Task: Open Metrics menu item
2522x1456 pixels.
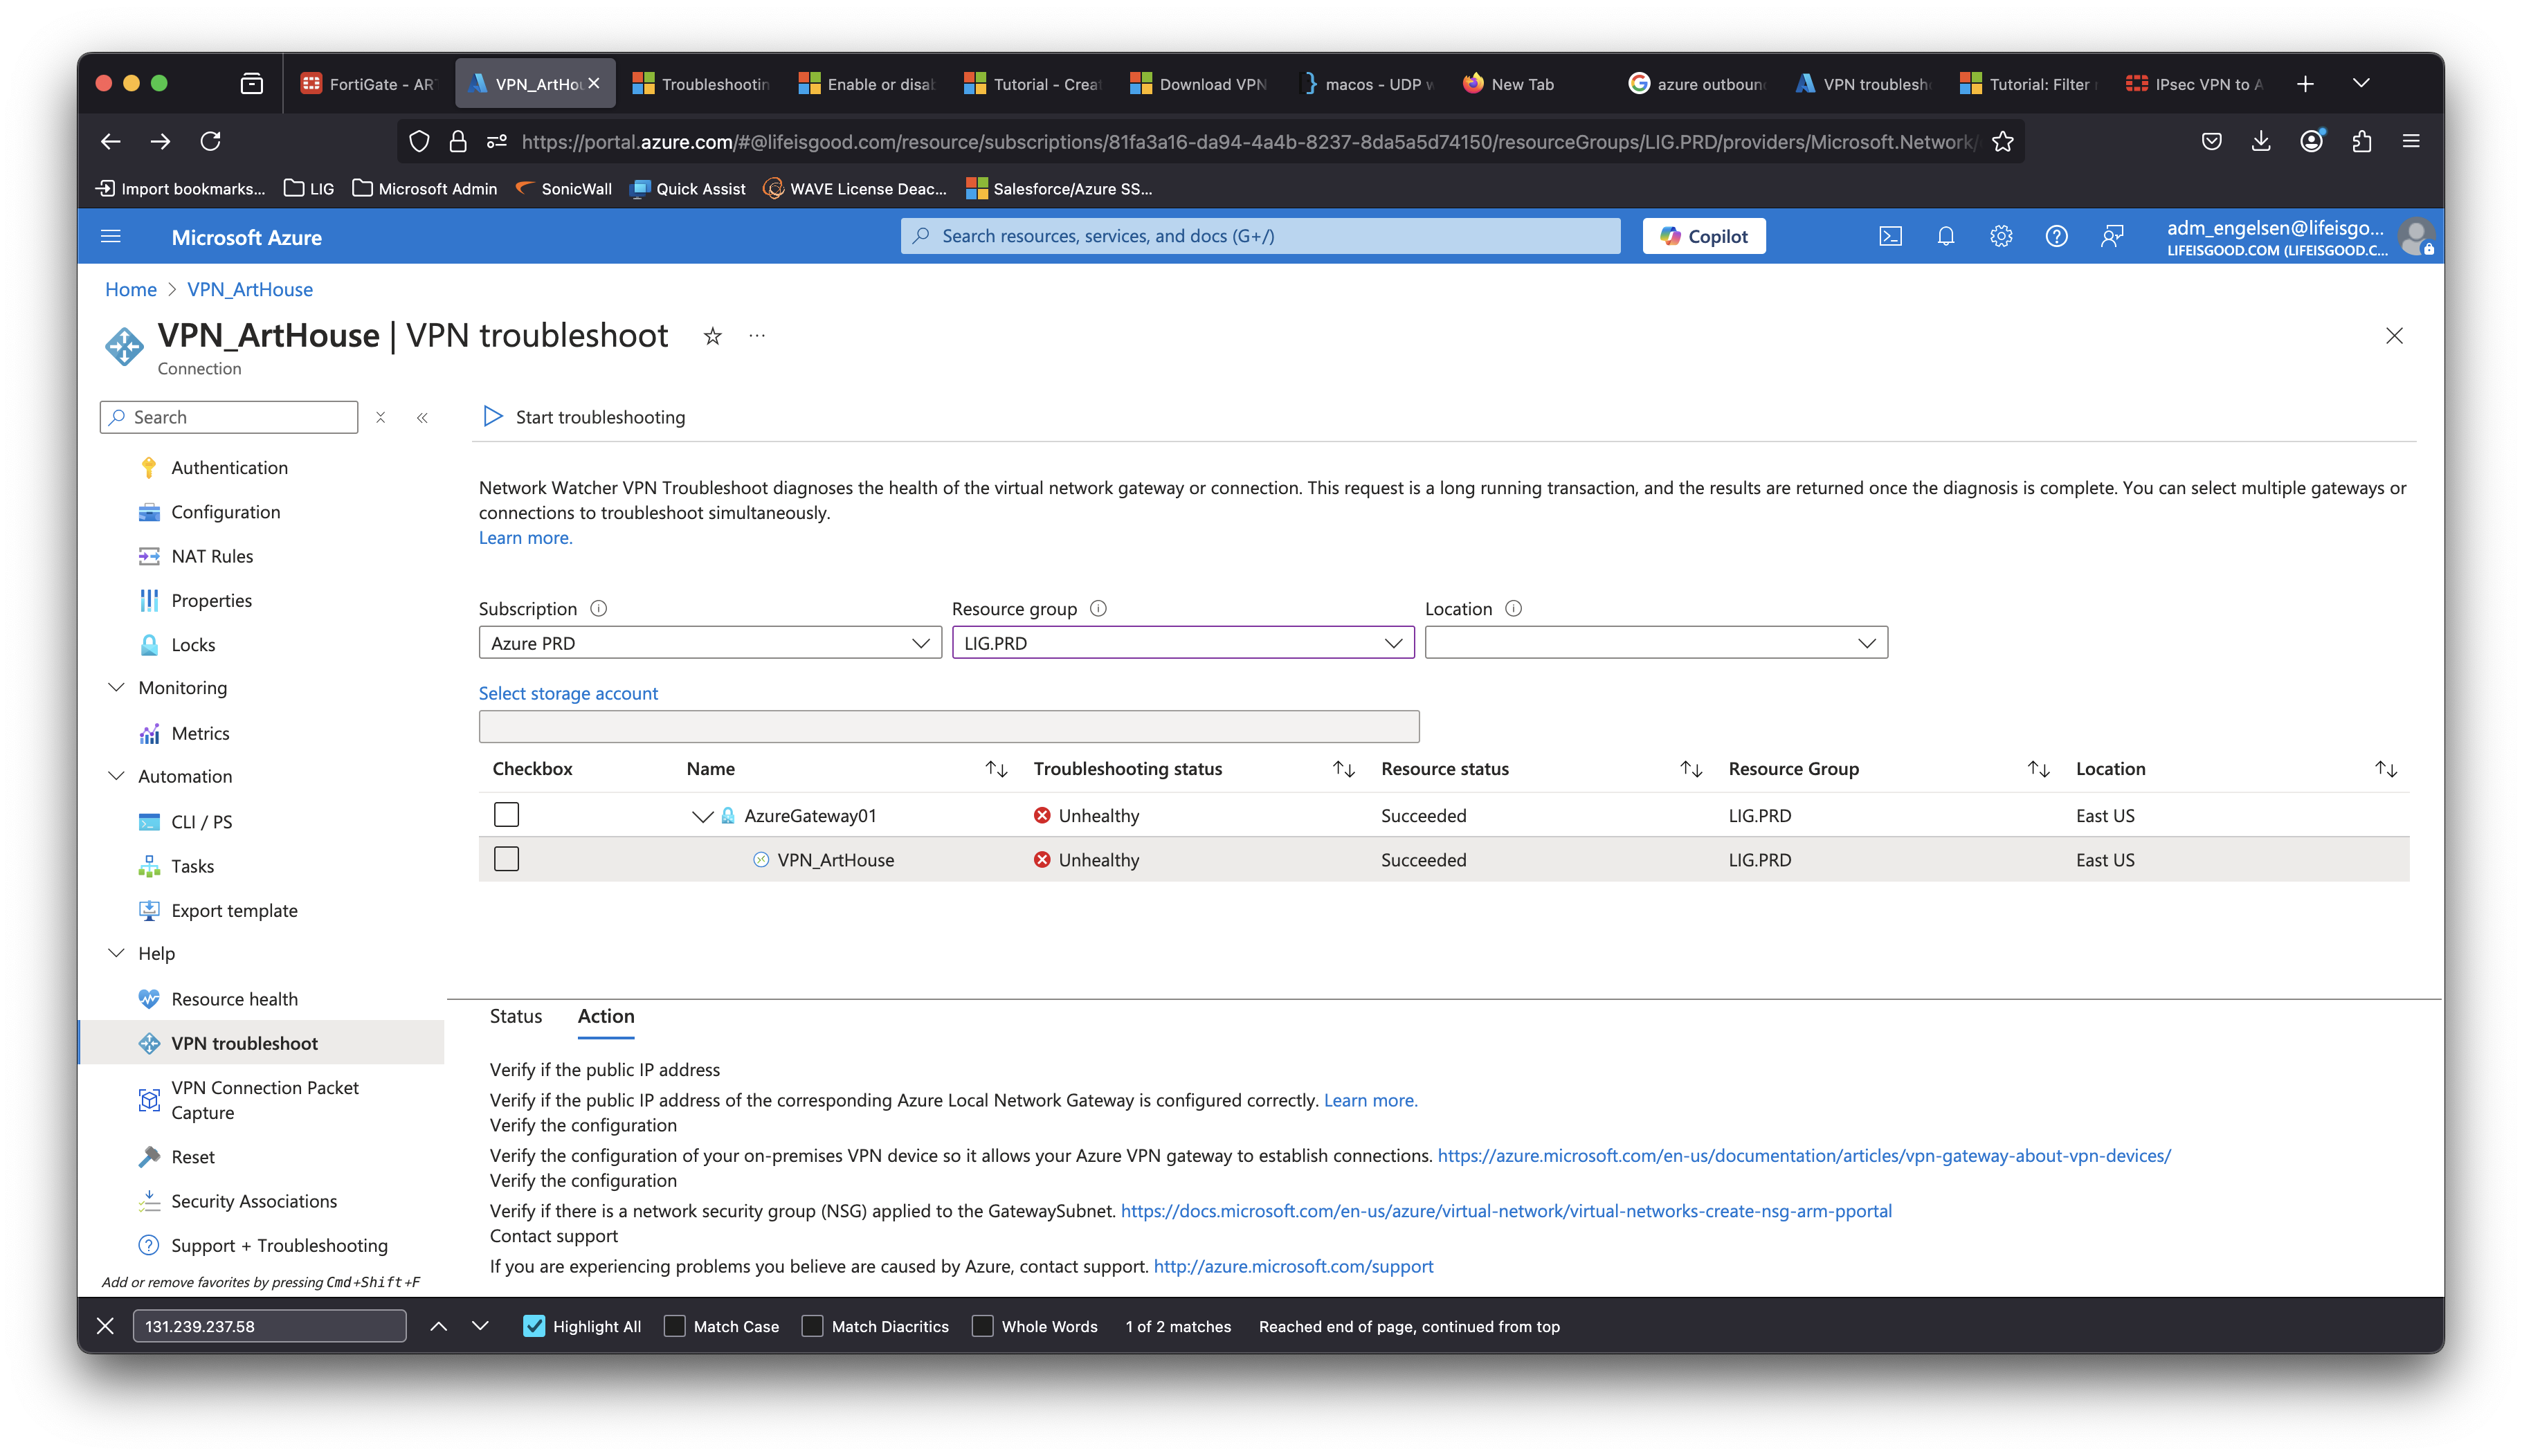Action: (x=200, y=733)
